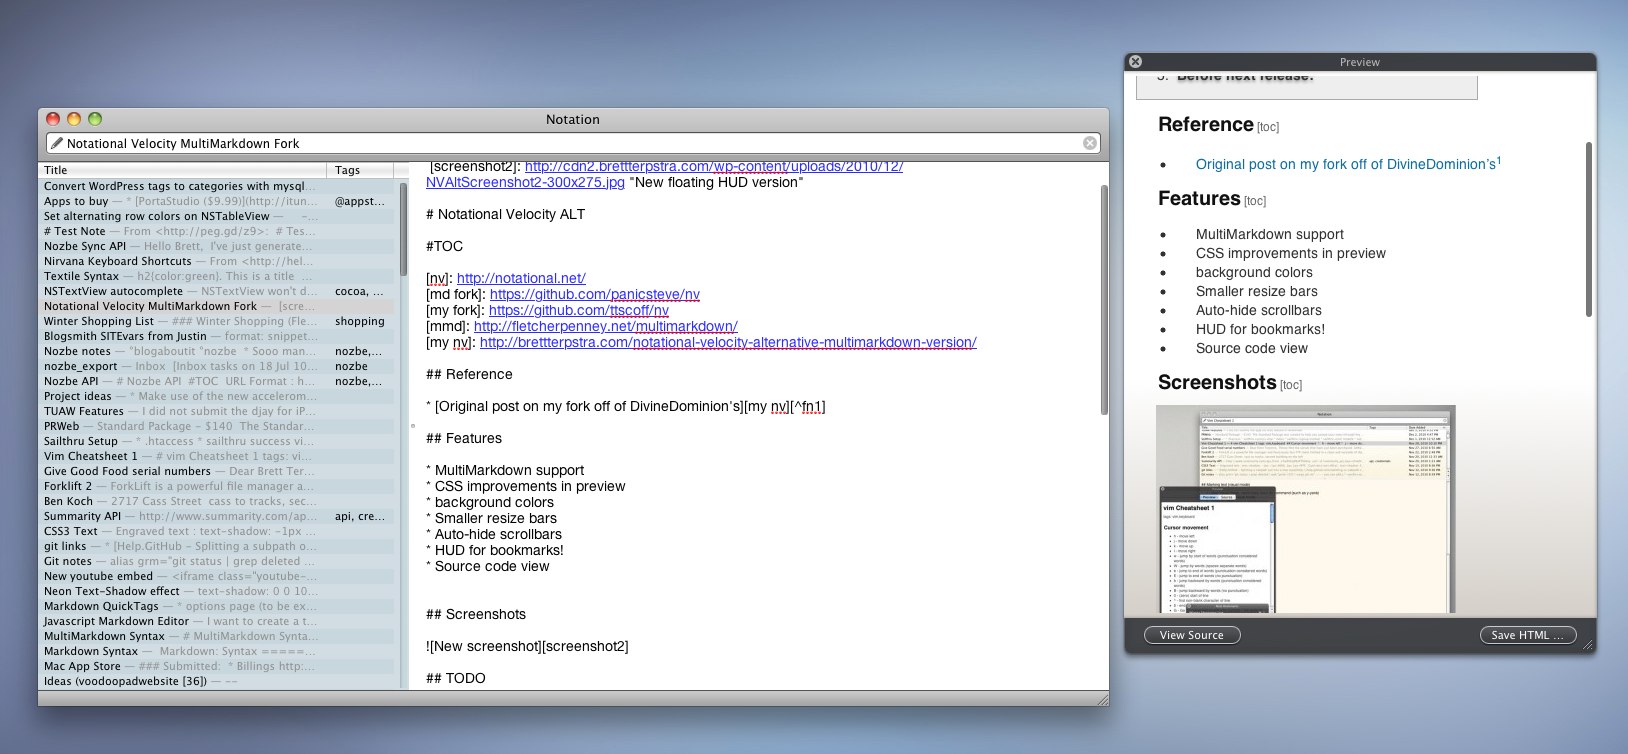This screenshot has width=1628, height=754.
Task: Click the Notation window resize corner
Action: [x=1102, y=699]
